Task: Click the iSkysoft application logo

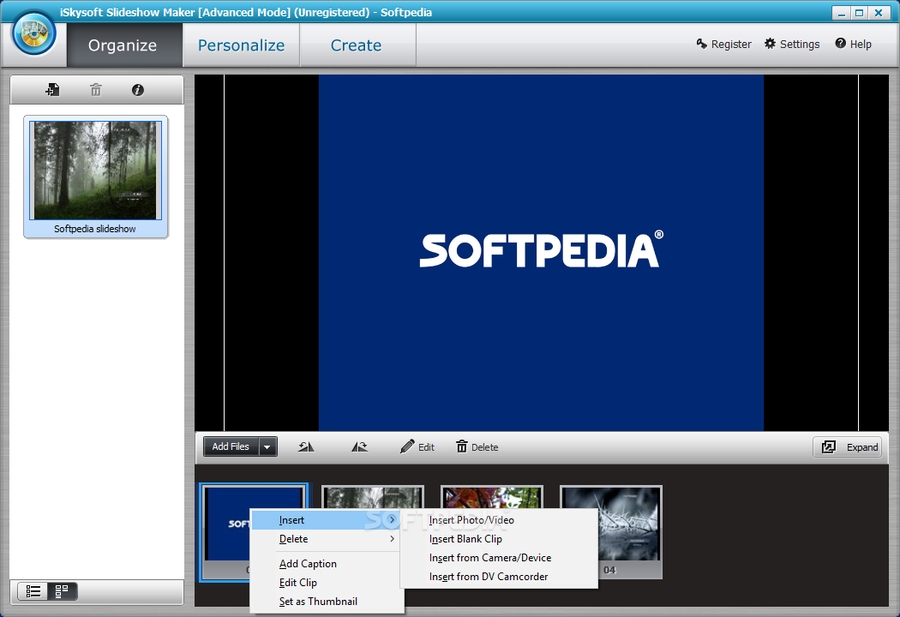Action: pyautogui.click(x=35, y=34)
